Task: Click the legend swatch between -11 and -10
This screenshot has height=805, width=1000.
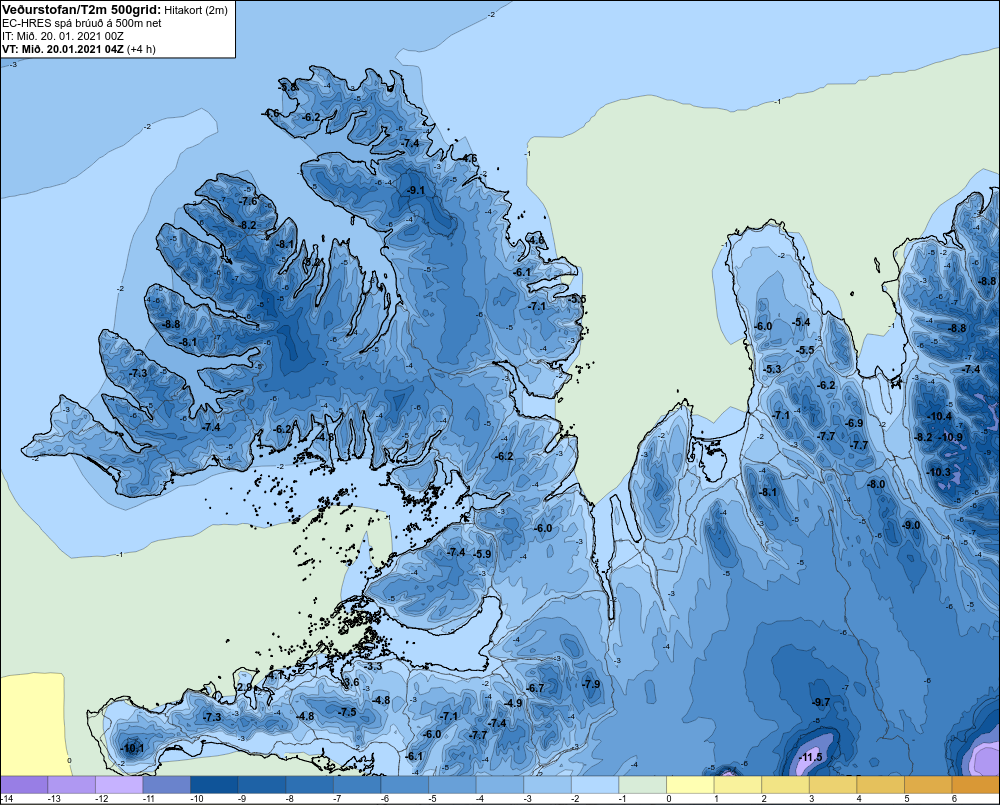Action: click(x=166, y=785)
